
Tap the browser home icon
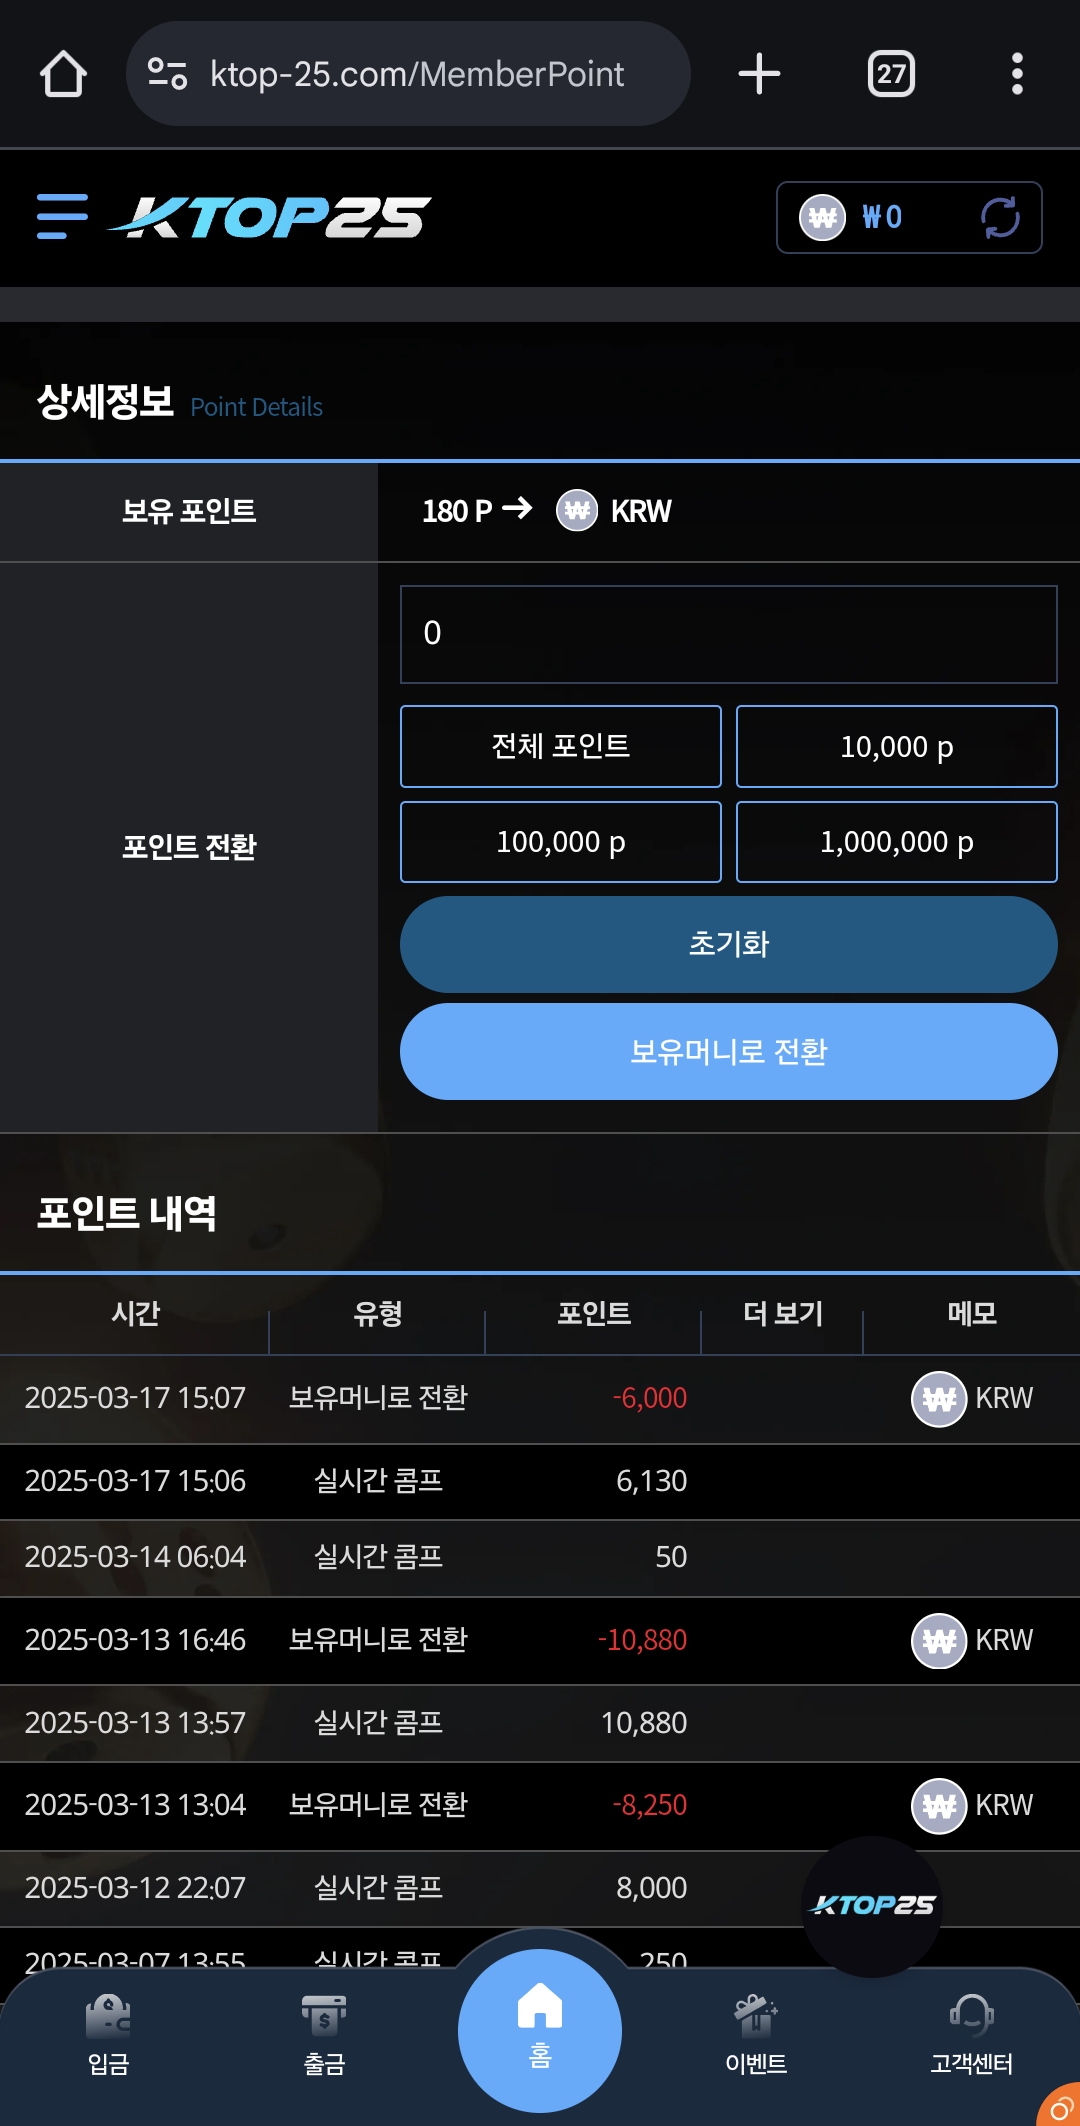tap(63, 74)
